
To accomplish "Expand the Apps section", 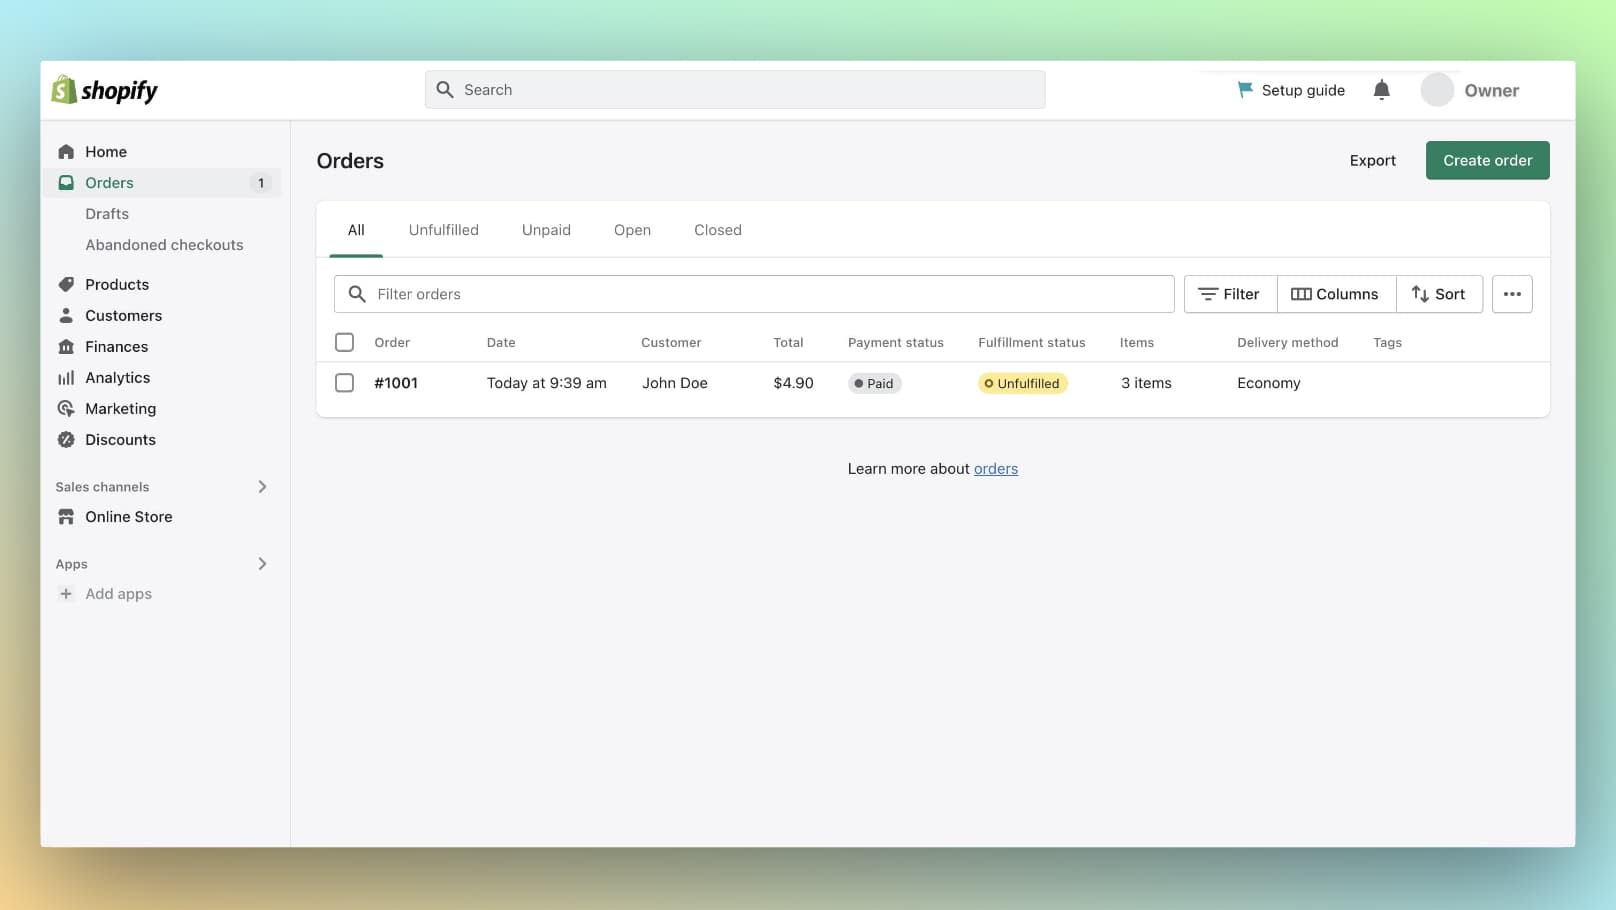I will 262,563.
